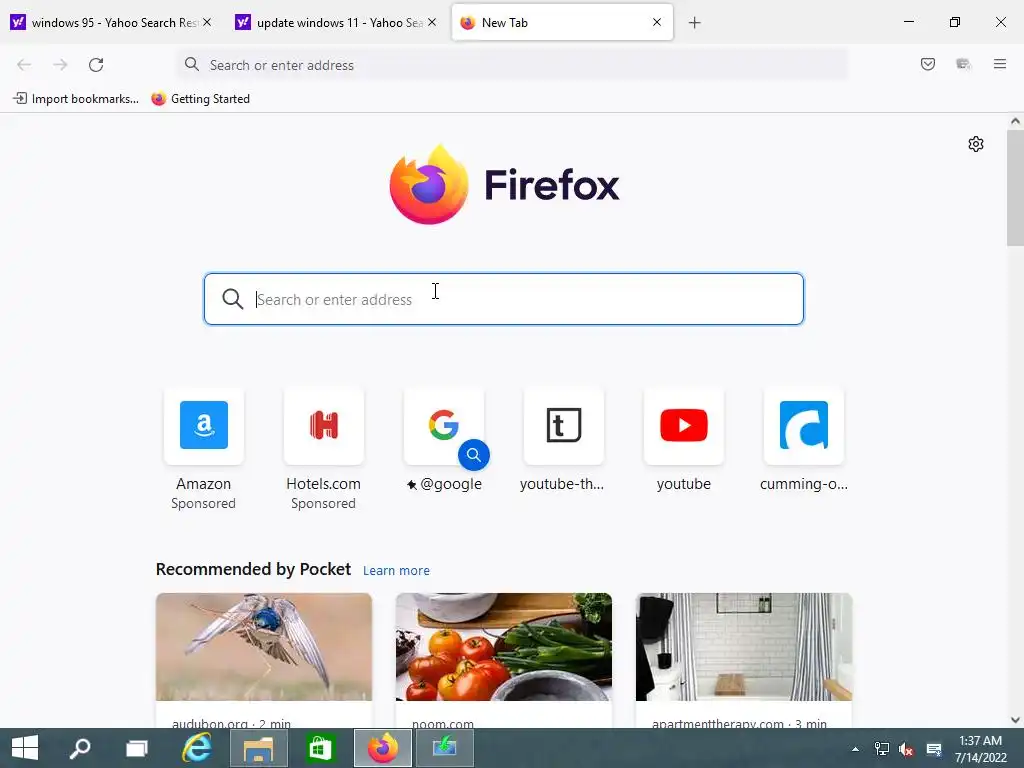Image resolution: width=1024 pixels, height=768 pixels.
Task: Focus the center Search or enter address box
Action: [x=504, y=299]
